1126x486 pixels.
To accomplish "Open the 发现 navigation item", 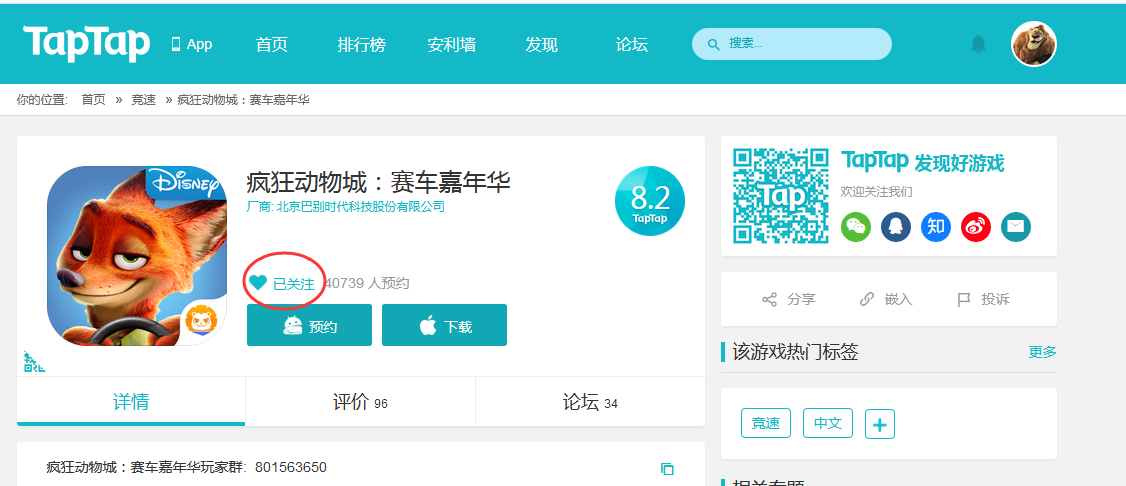I will (541, 45).
